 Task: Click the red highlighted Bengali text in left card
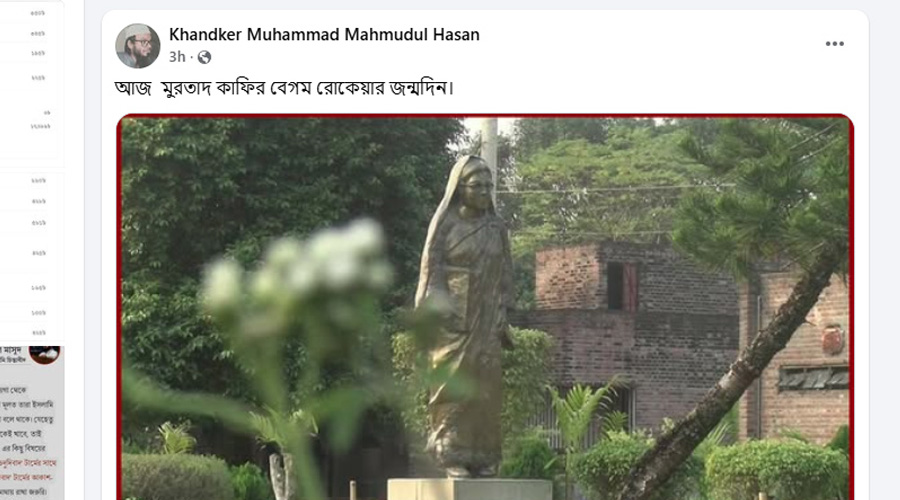(28, 470)
